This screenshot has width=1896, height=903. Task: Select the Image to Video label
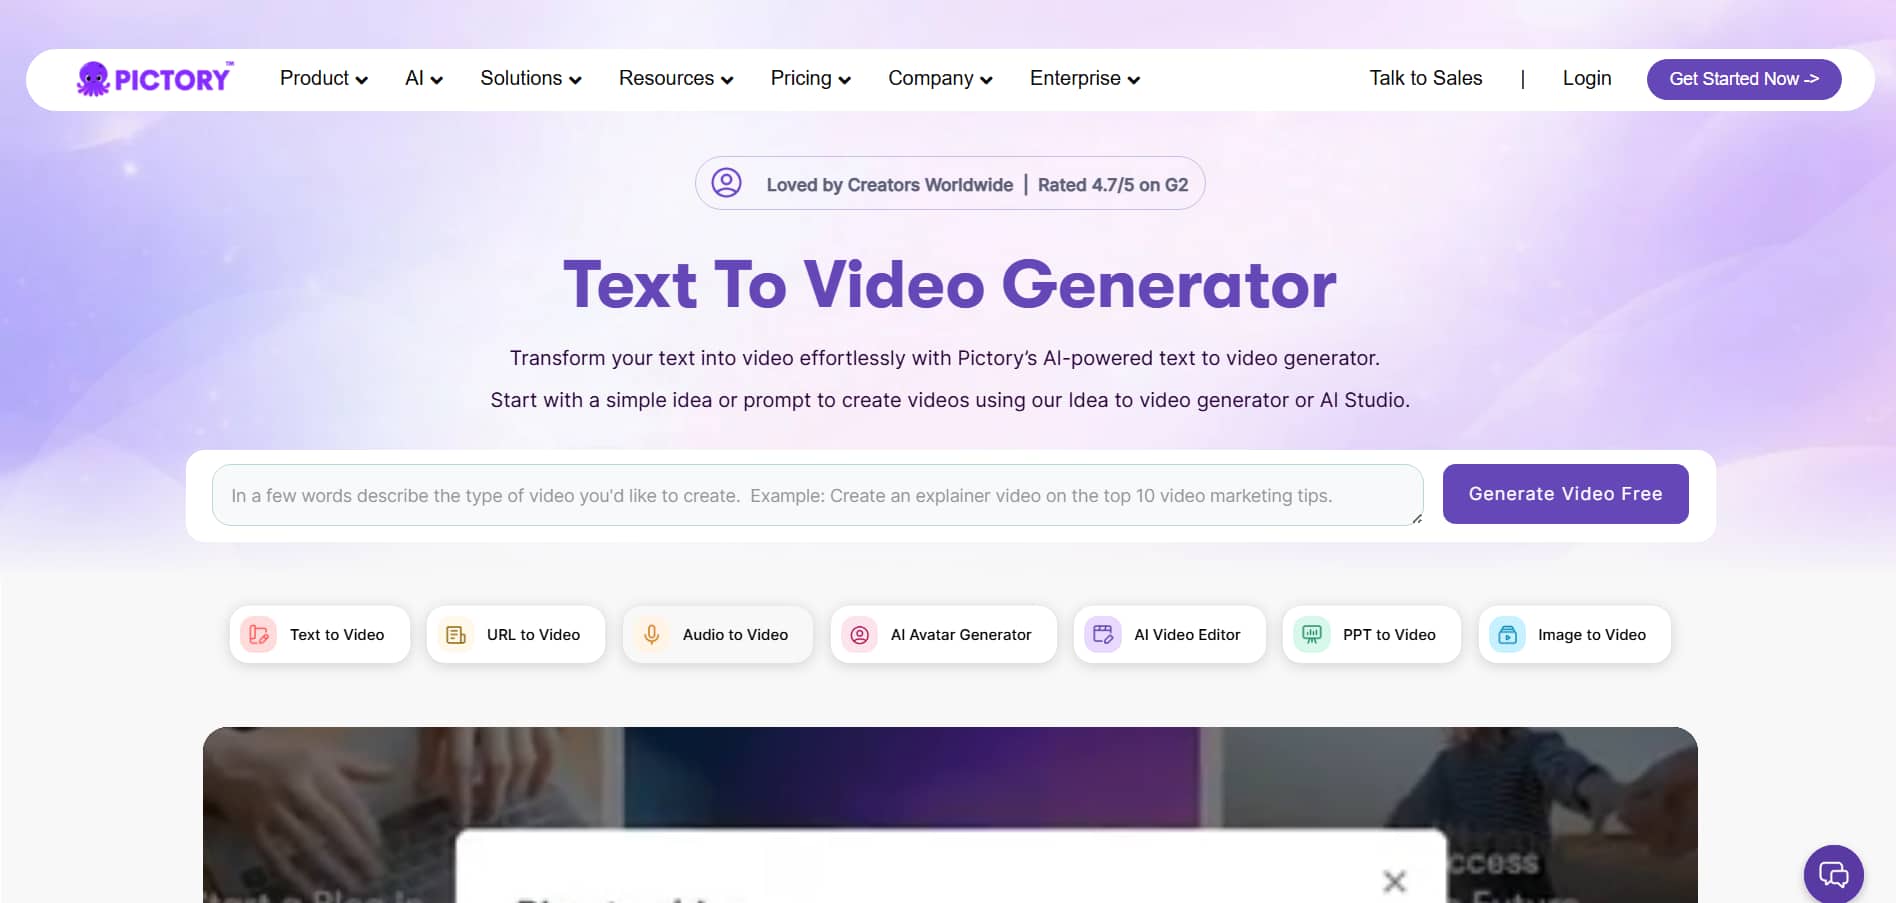click(1592, 635)
